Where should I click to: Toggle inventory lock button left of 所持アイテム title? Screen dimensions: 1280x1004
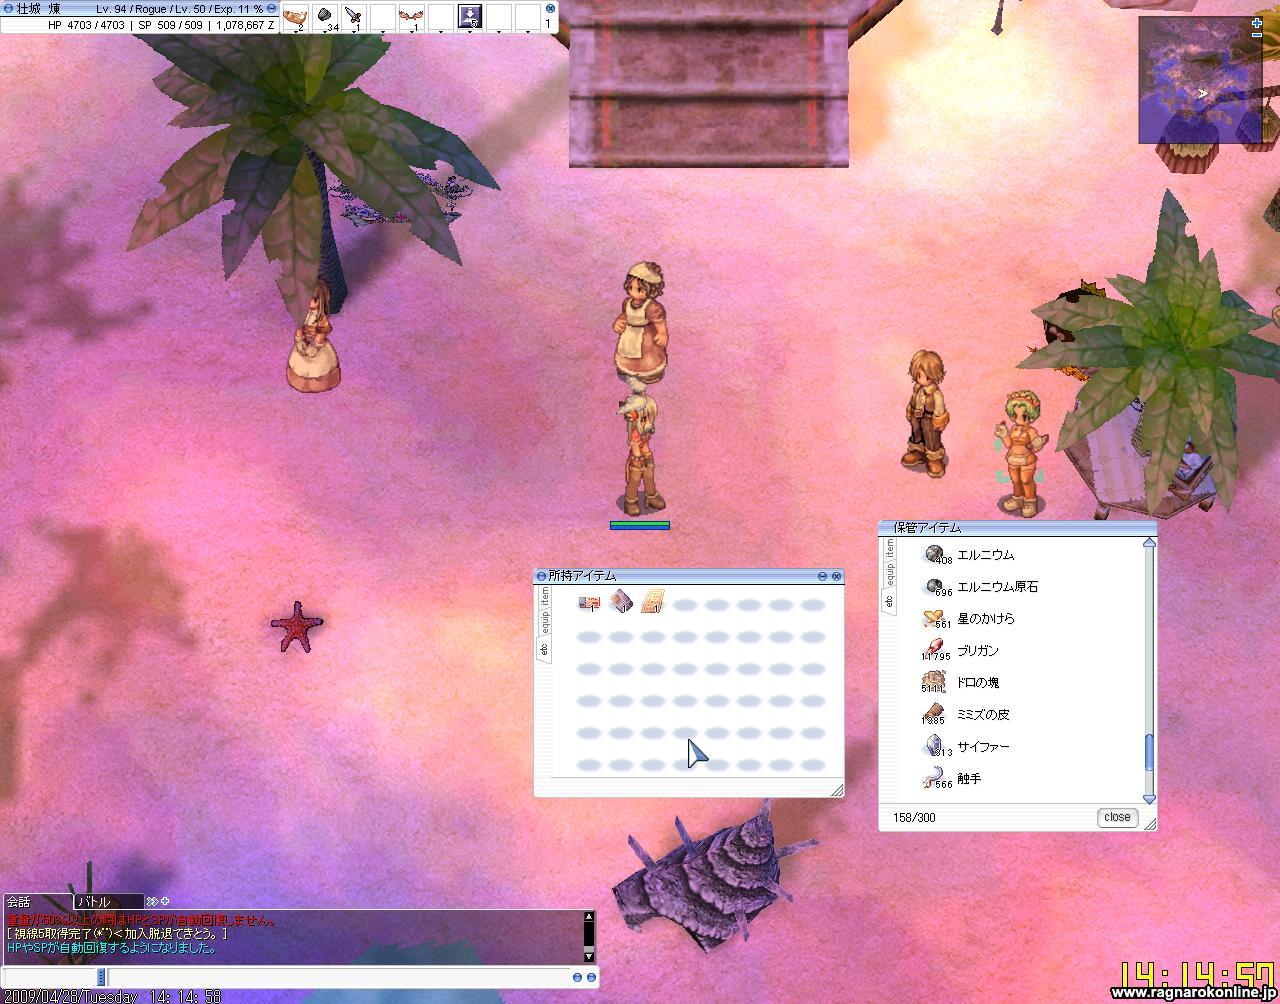pos(541,576)
